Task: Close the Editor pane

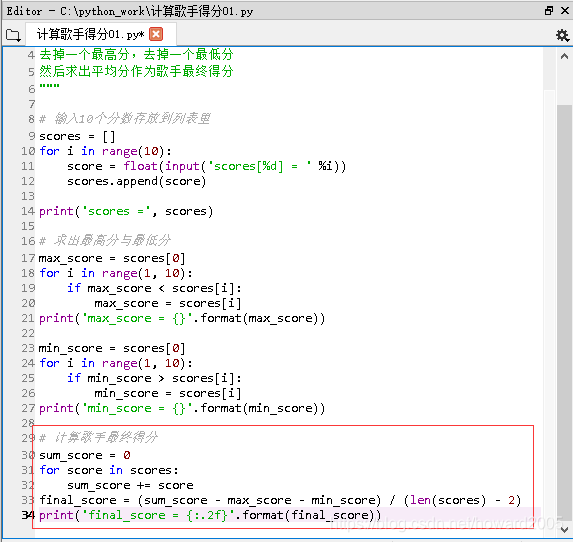Action: pyautogui.click(x=565, y=10)
